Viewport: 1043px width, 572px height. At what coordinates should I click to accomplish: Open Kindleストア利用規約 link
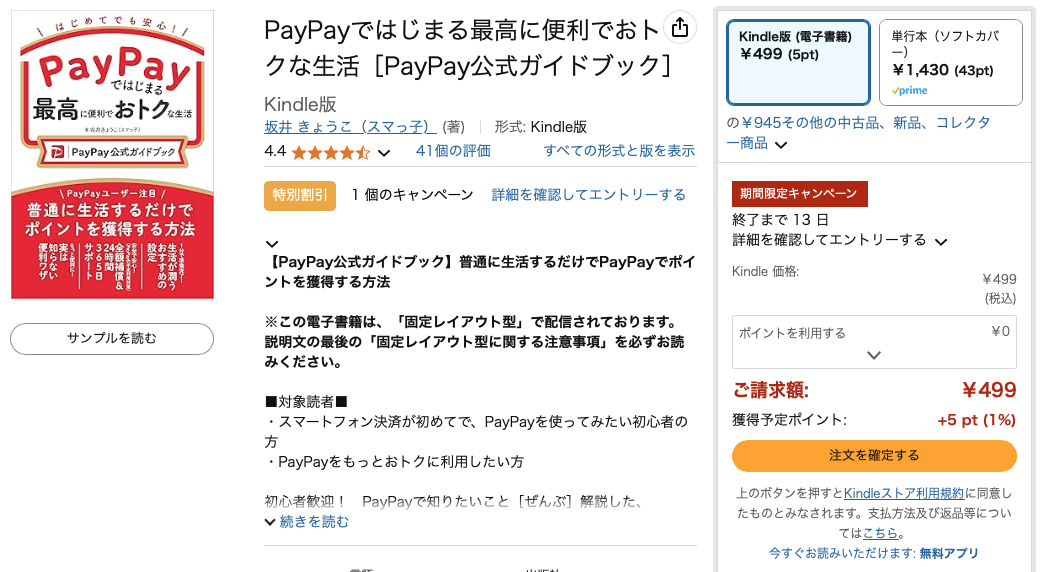click(x=904, y=493)
